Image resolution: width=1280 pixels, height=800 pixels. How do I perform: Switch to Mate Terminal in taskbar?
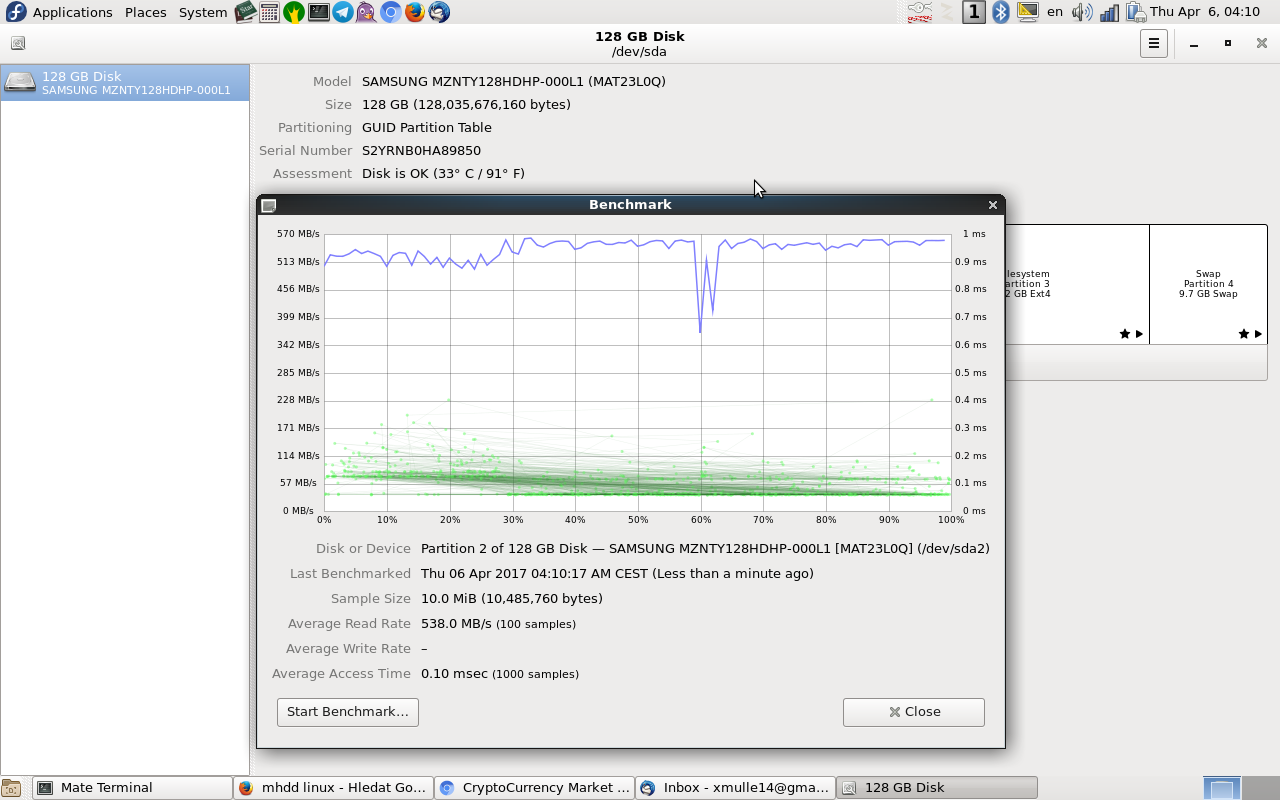[x=132, y=788]
